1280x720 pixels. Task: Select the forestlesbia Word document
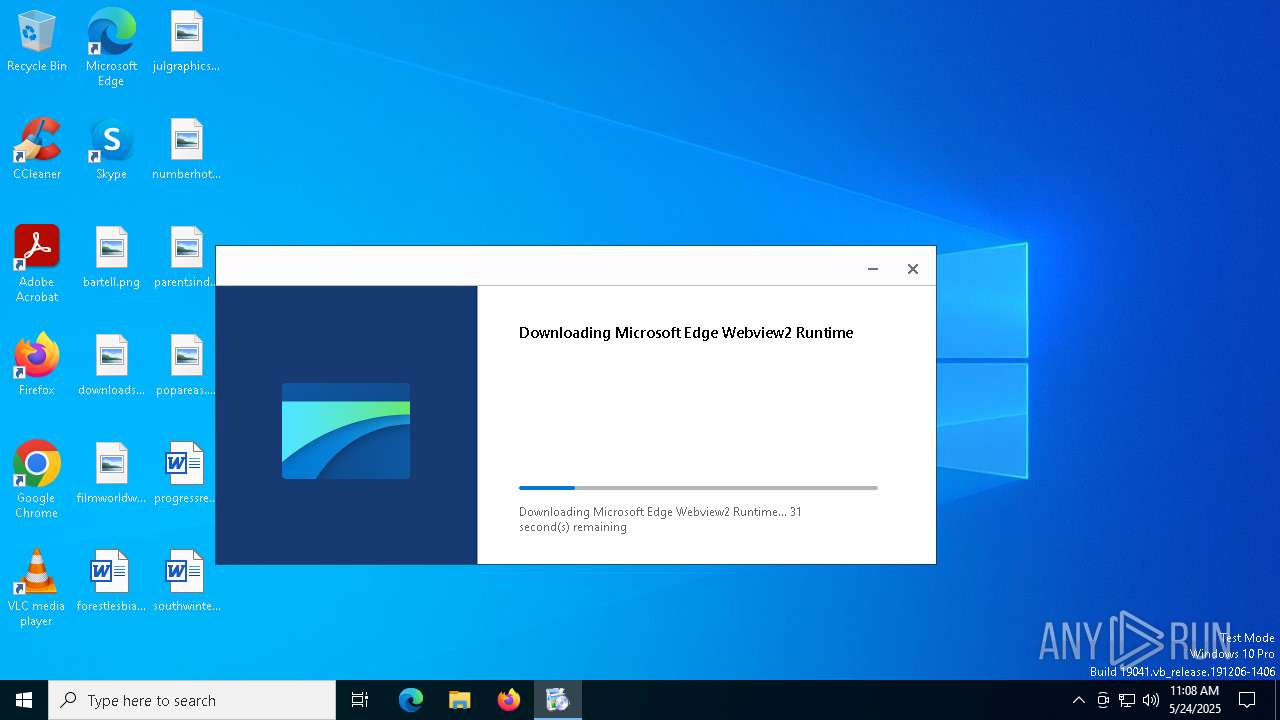(x=111, y=581)
